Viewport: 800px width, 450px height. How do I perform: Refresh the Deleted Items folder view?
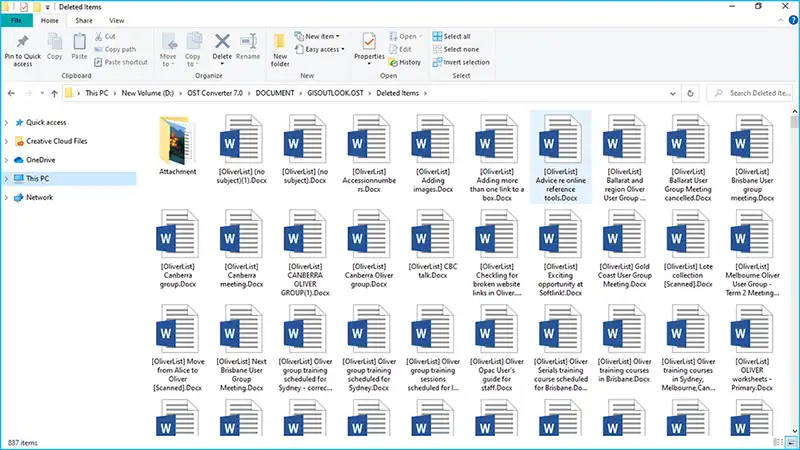coord(690,93)
